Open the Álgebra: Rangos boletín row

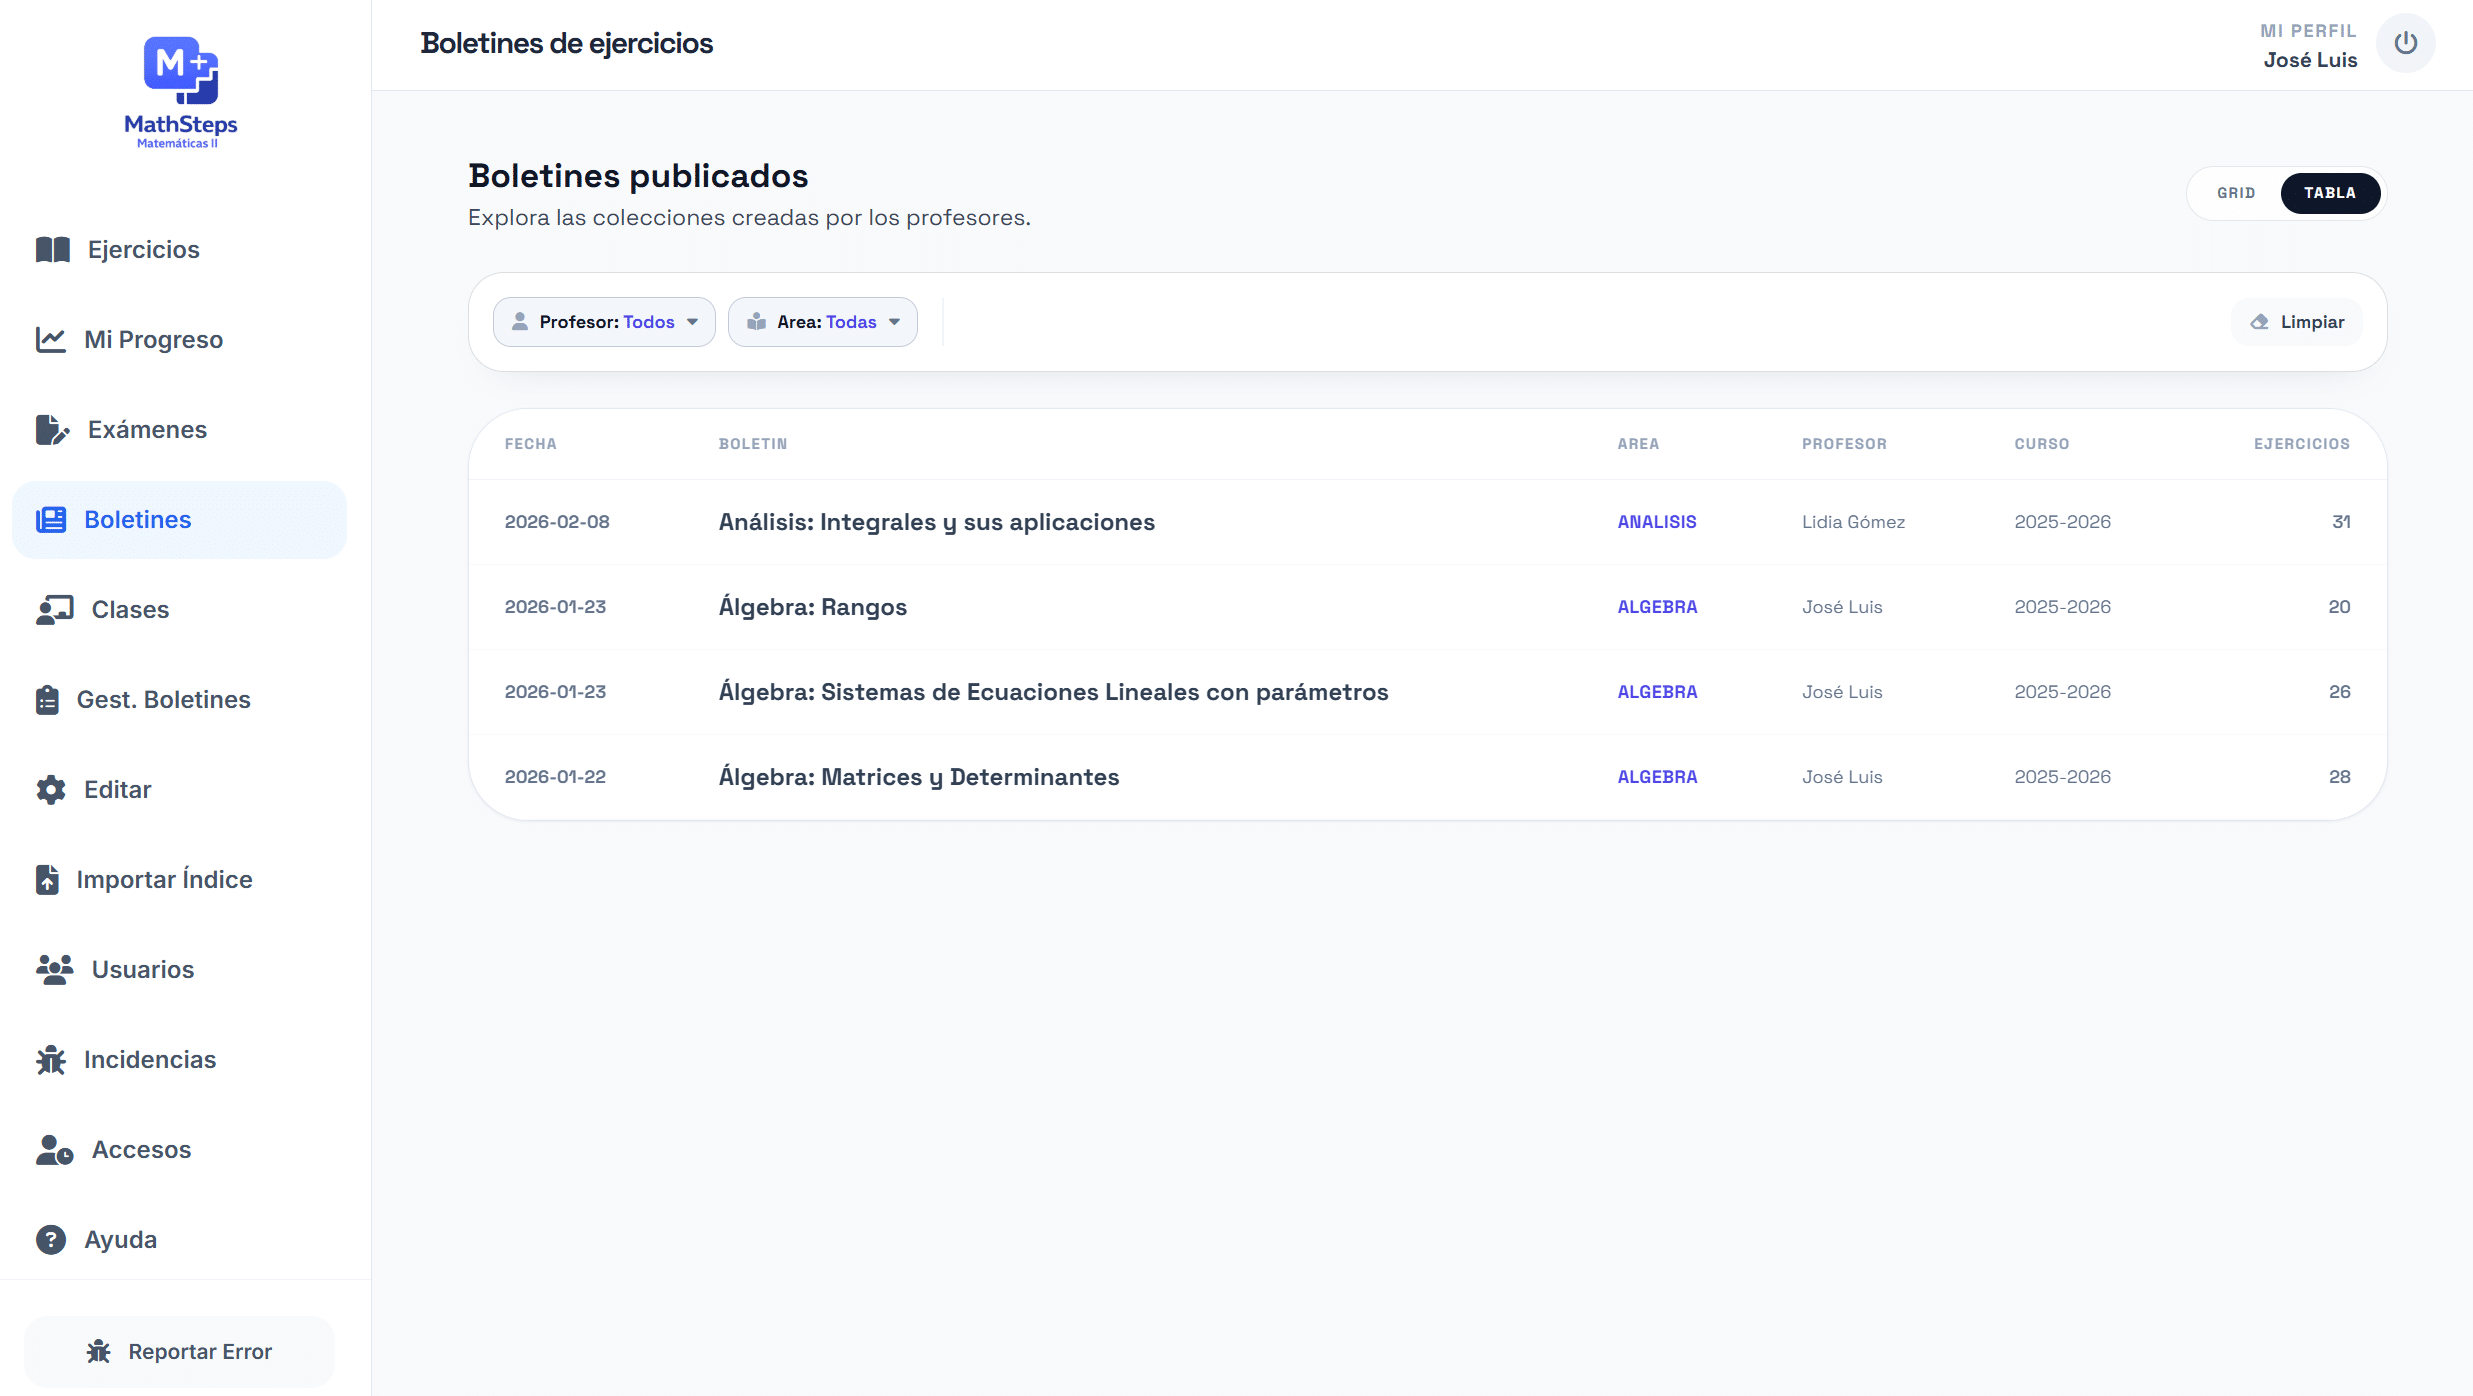coord(1428,607)
